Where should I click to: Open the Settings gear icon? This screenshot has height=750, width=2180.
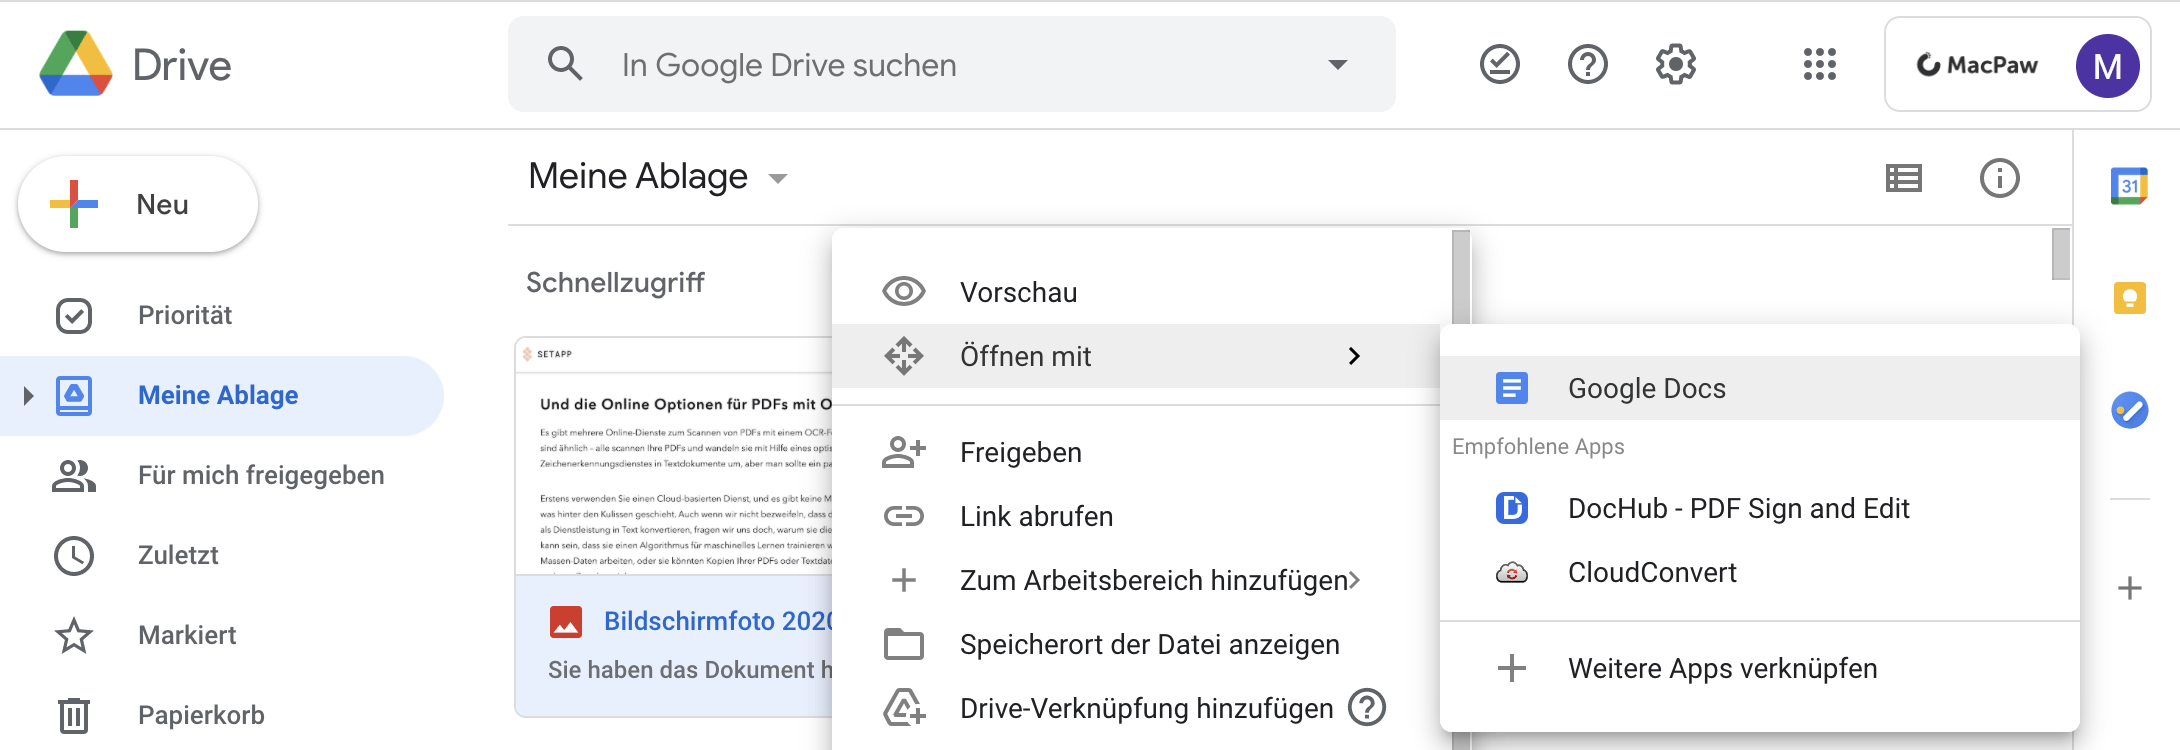tap(1676, 65)
